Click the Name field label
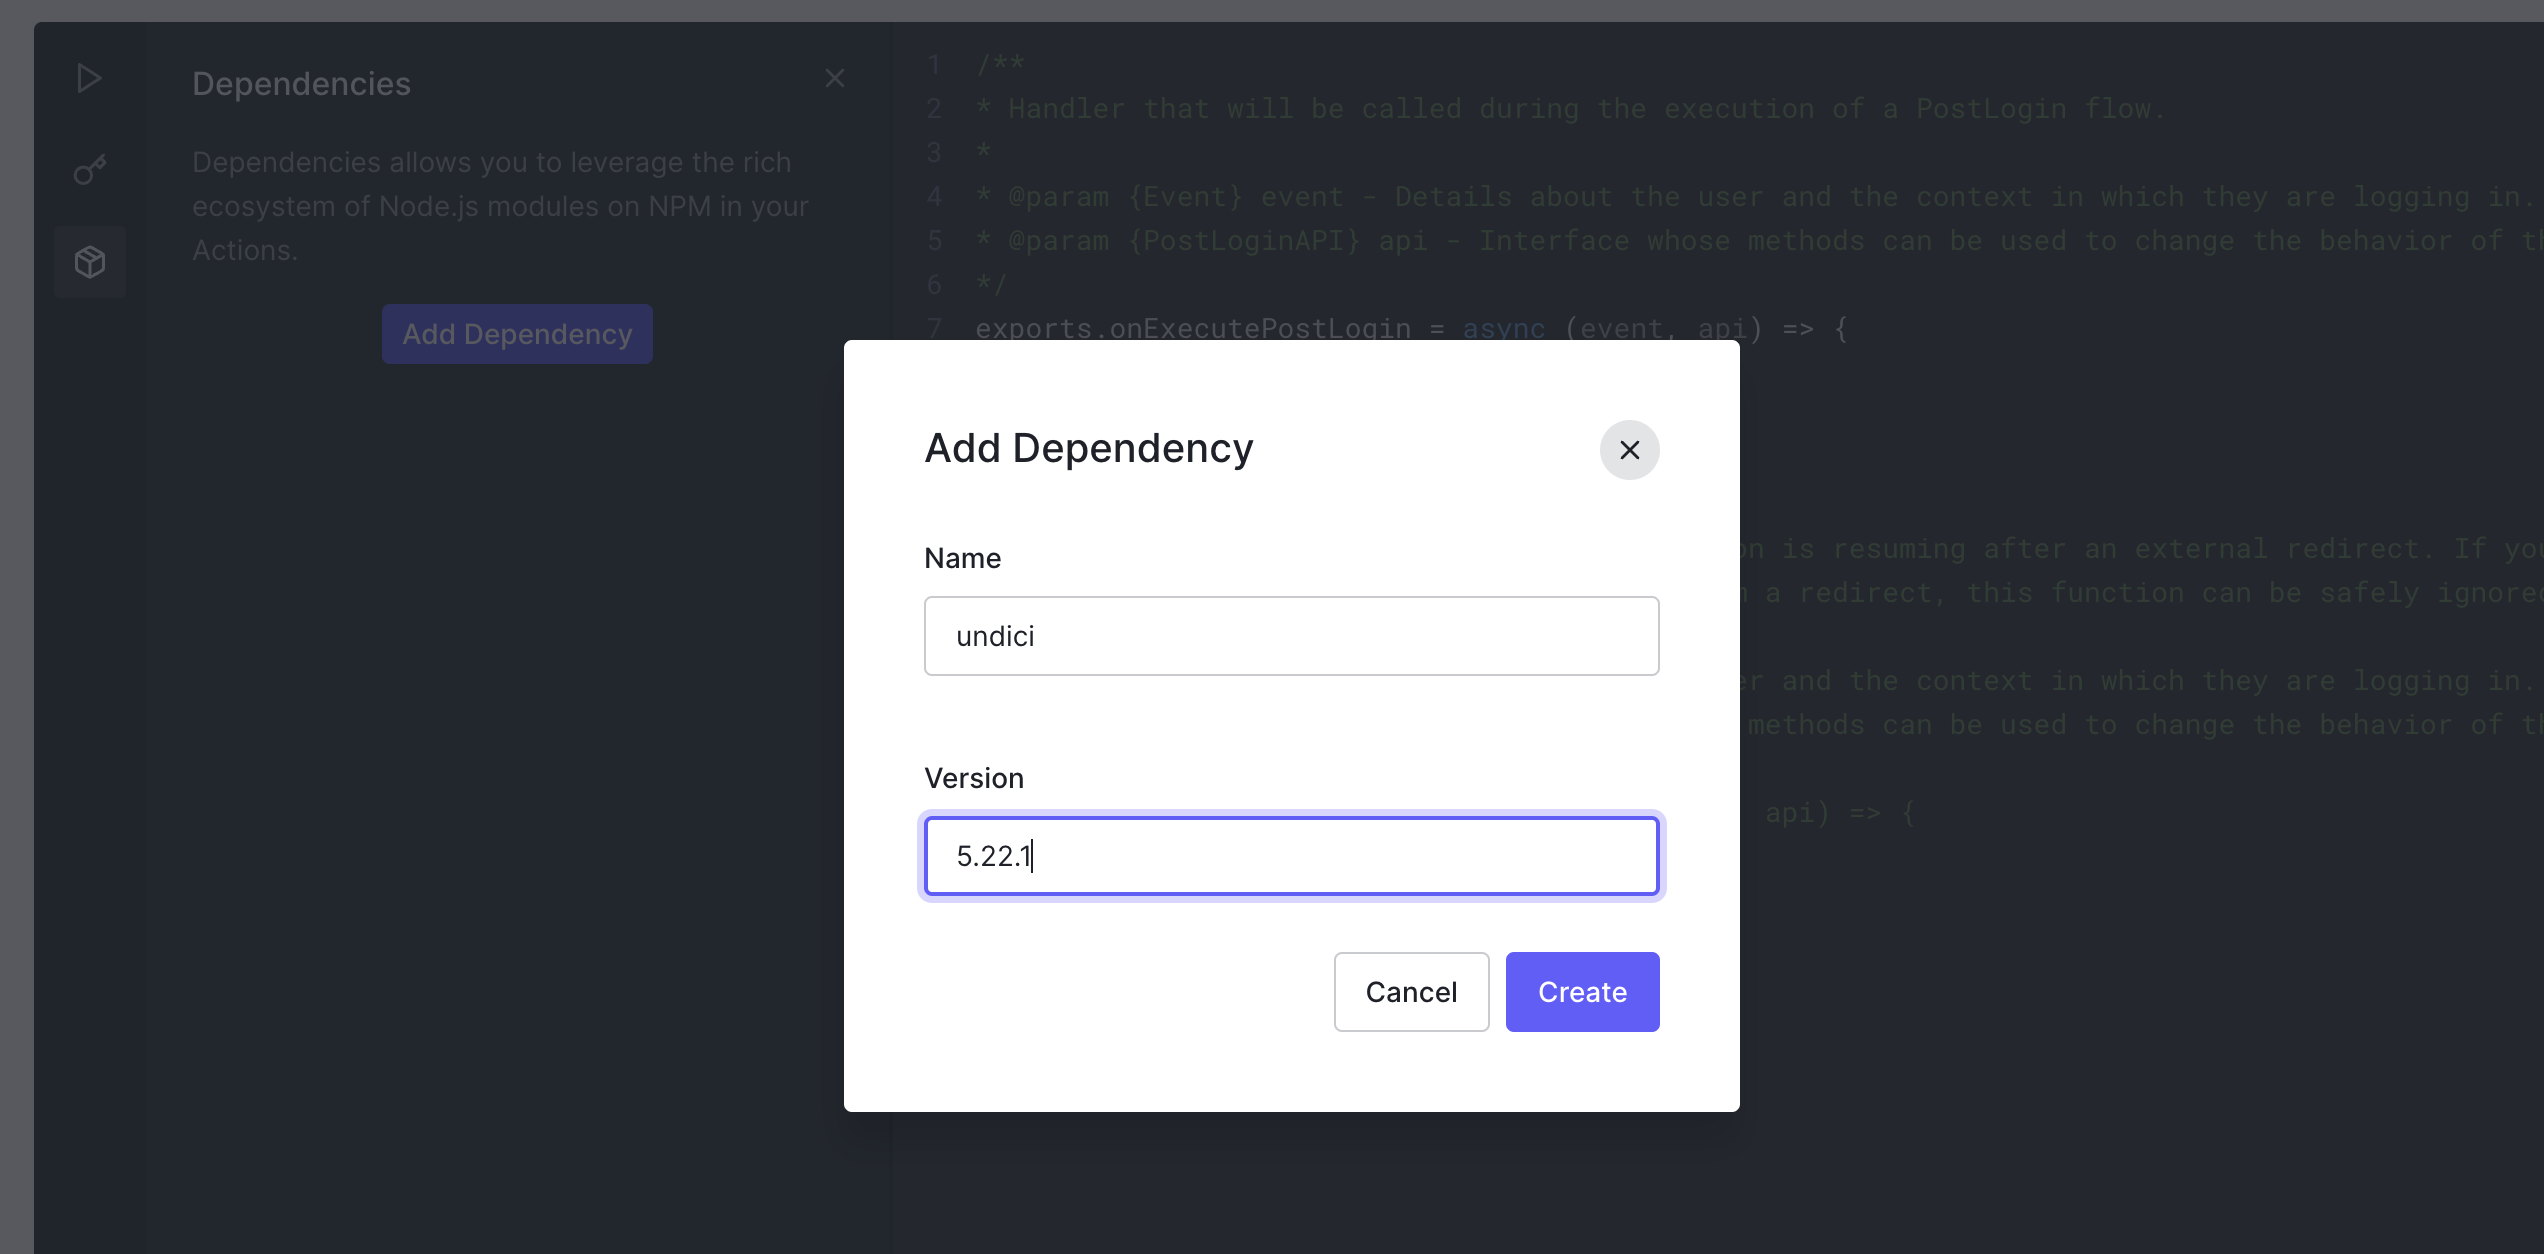Screen dimensions: 2544x1254 [x=962, y=558]
